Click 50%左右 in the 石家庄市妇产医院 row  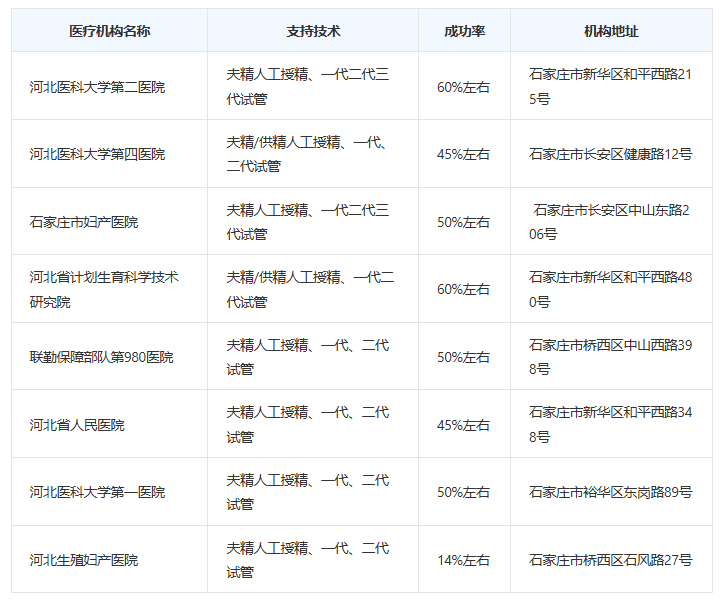(463, 222)
